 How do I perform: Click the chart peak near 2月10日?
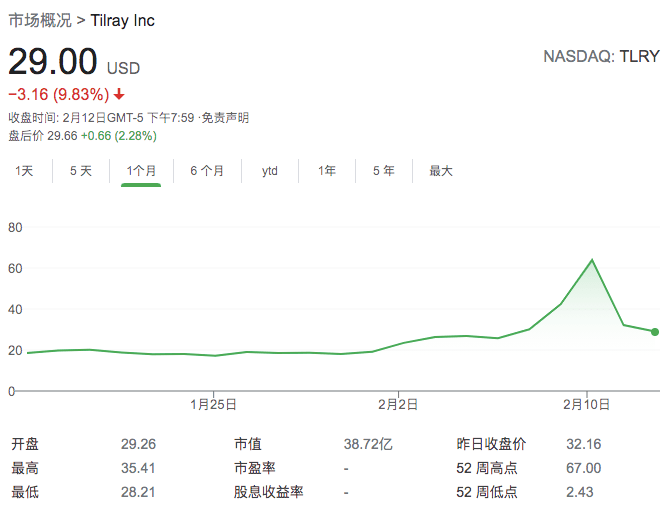tap(593, 260)
